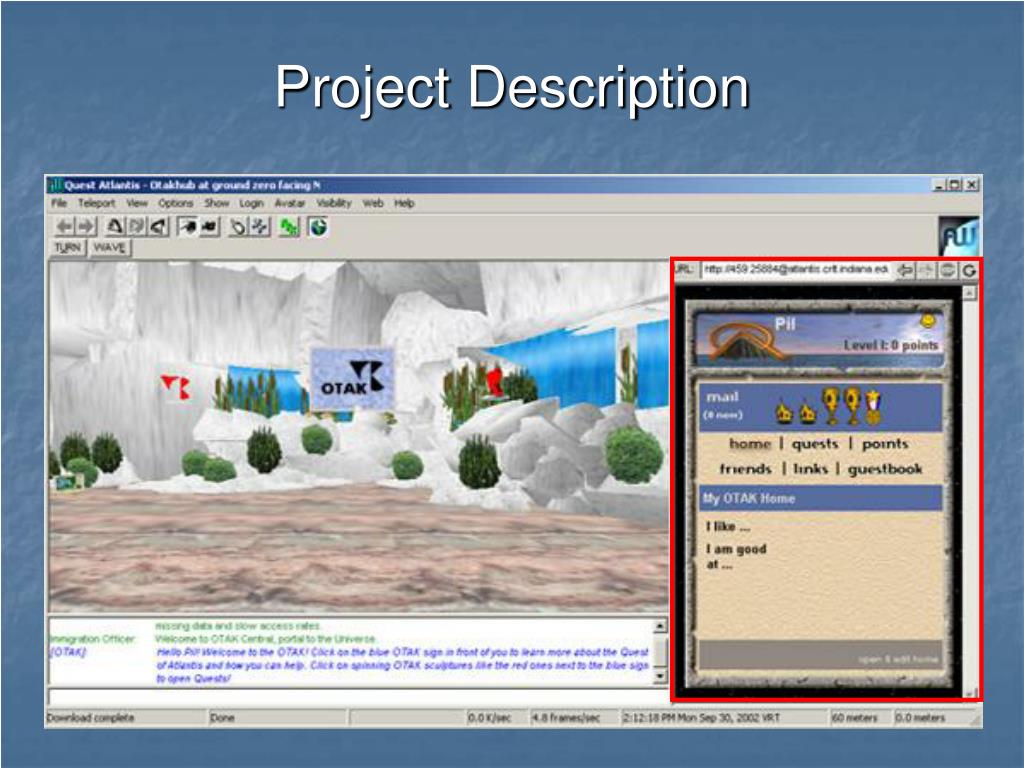Click into the chat input box
This screenshot has width=1024, height=768.
click(358, 697)
